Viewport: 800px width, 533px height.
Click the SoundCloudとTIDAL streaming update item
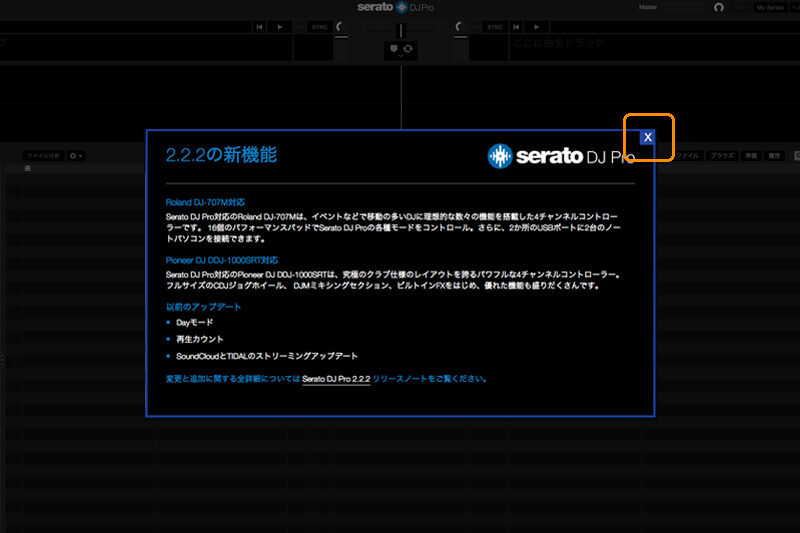coord(267,356)
